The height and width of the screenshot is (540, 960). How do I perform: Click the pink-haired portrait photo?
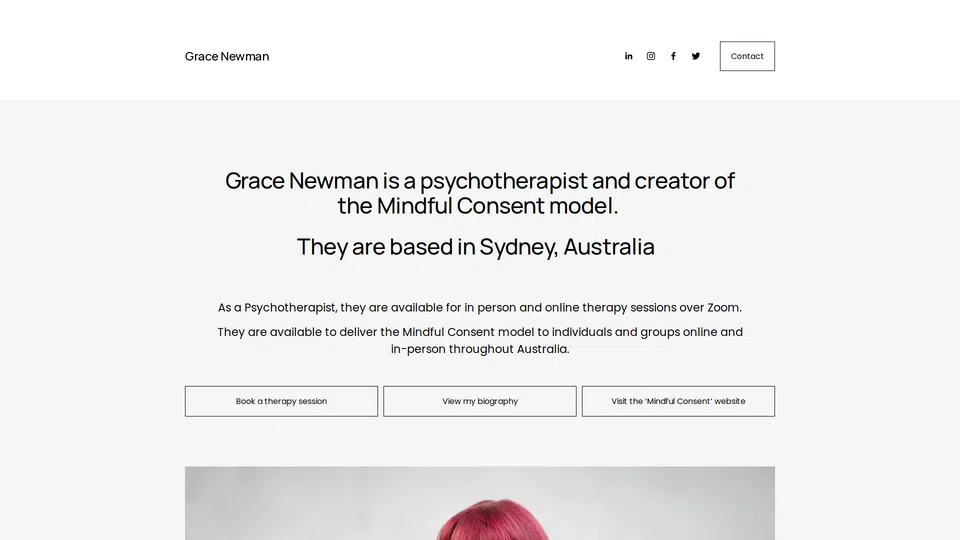tap(480, 503)
